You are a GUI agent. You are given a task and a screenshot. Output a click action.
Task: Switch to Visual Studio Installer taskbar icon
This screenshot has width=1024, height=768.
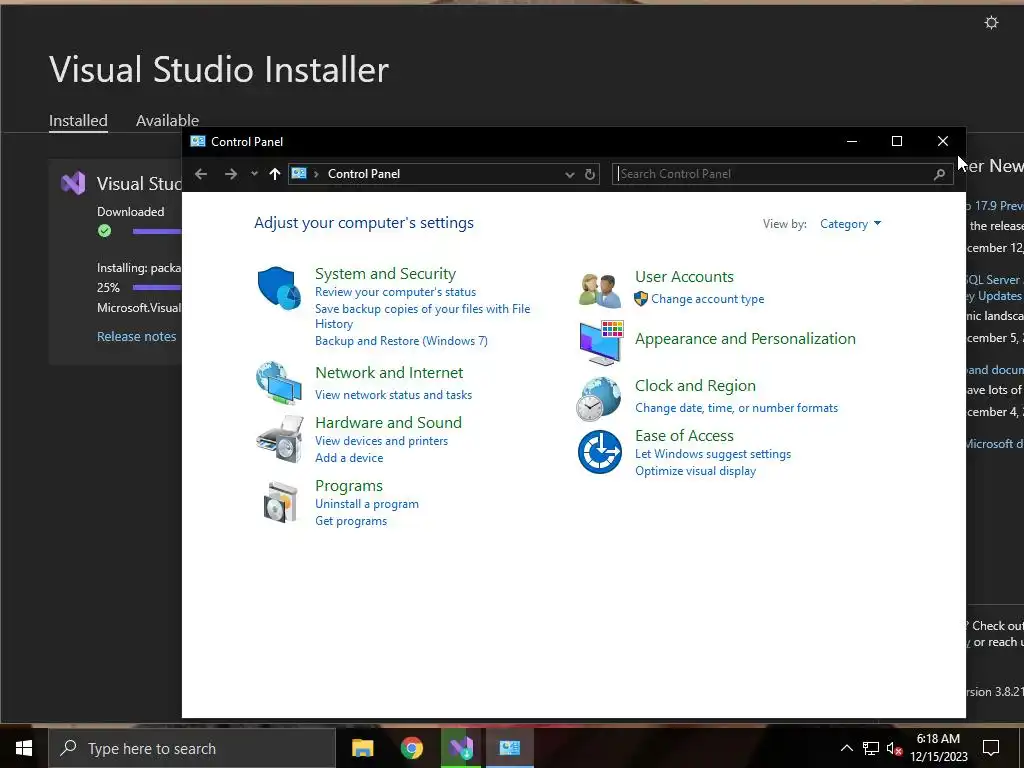[460, 748]
